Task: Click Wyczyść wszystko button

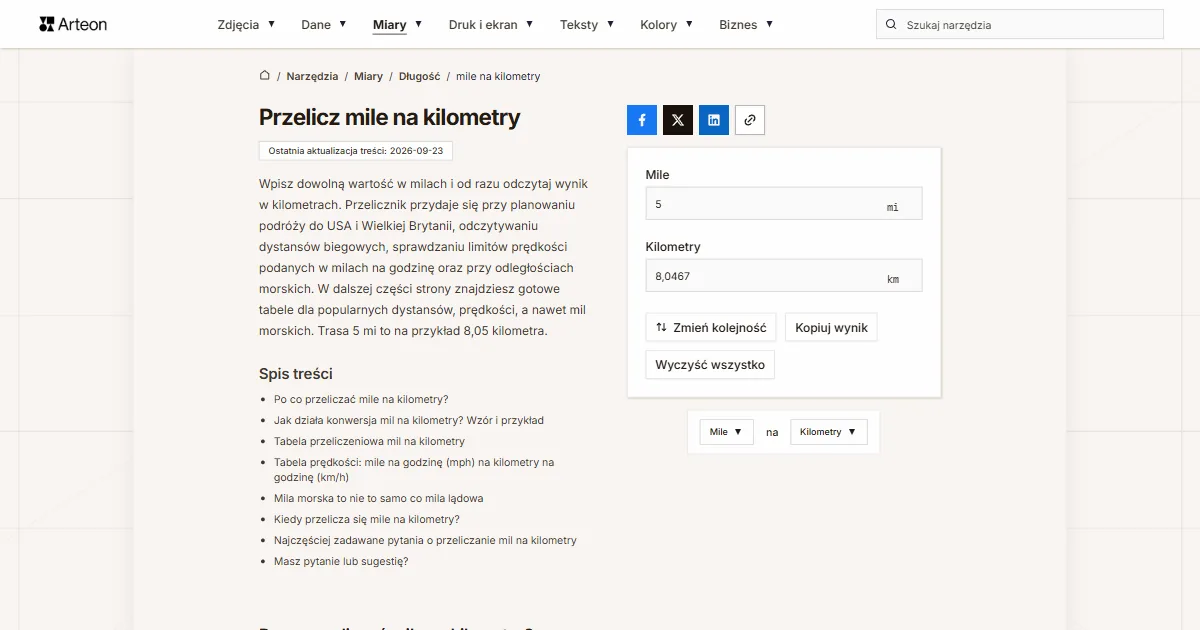Action: (x=710, y=365)
